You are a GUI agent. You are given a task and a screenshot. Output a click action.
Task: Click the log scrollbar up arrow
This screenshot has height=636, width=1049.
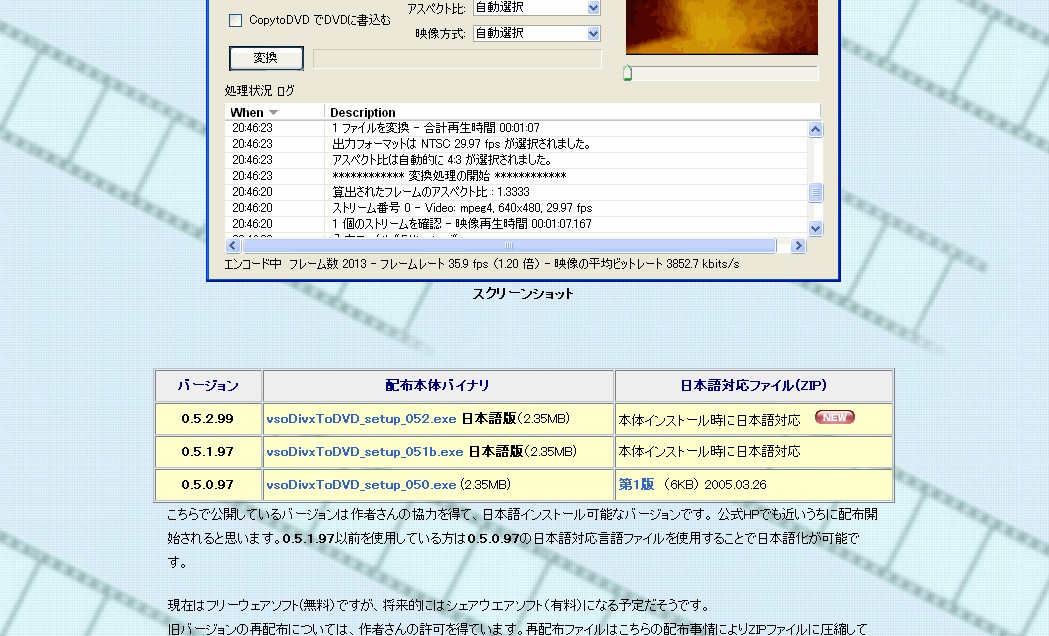815,130
